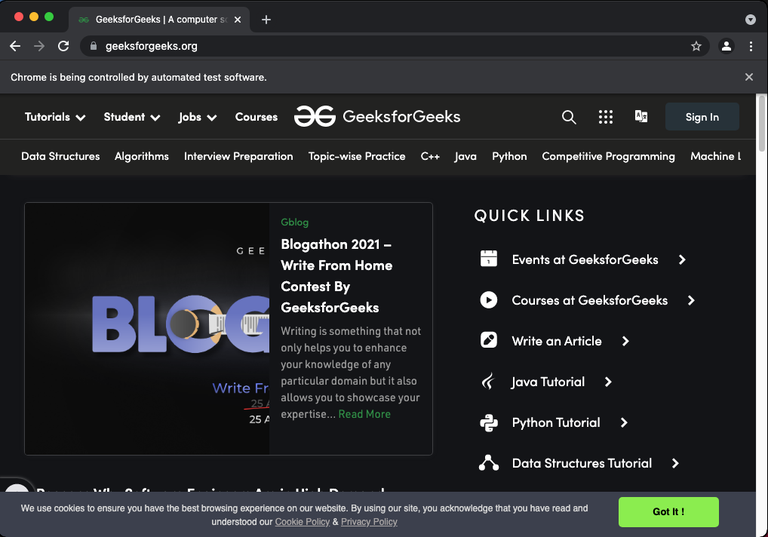Open the Java topic in the nav bar
The height and width of the screenshot is (537, 768).
tap(465, 156)
